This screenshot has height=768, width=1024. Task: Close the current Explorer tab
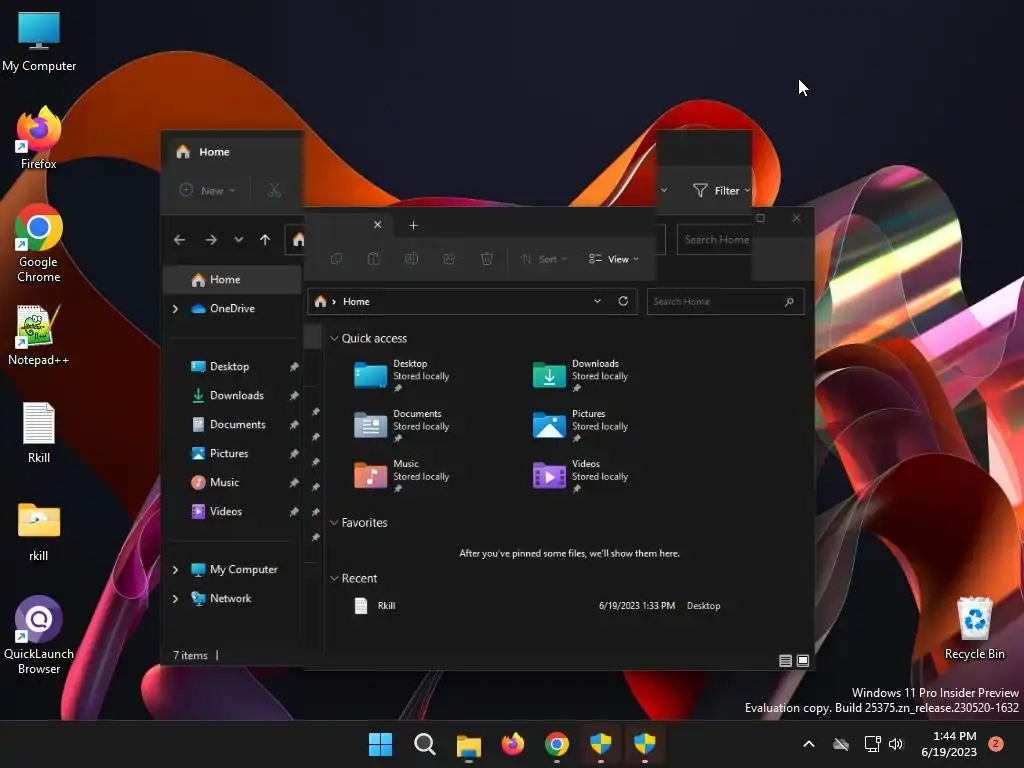point(377,225)
